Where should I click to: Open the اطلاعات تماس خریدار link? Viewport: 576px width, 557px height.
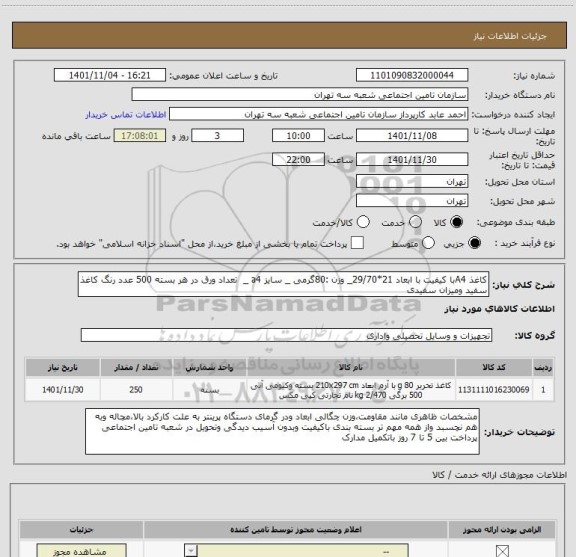click(x=126, y=115)
